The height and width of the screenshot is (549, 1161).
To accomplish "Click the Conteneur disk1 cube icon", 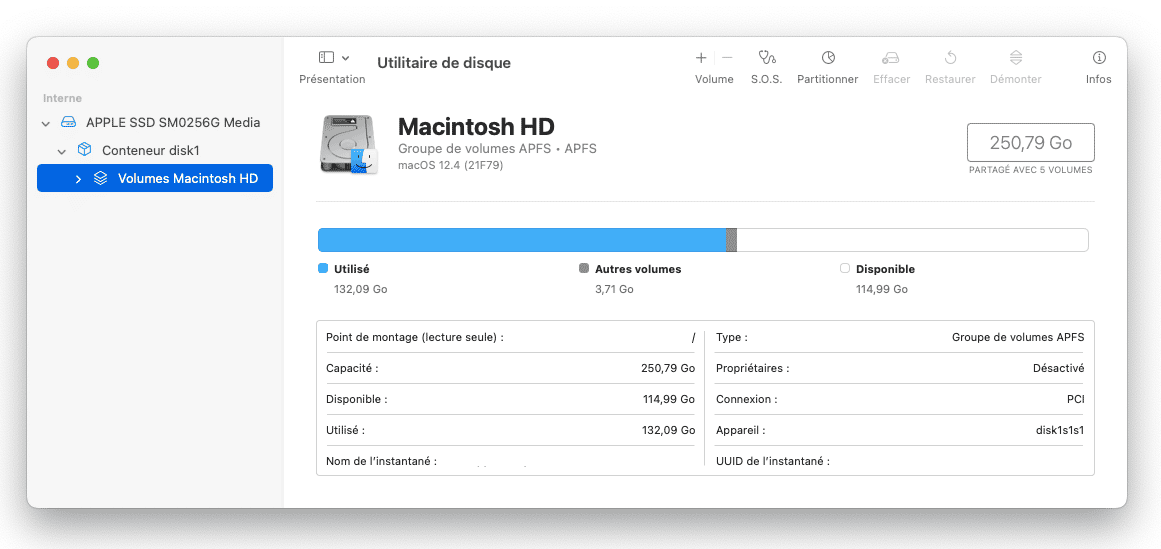I will click(x=84, y=150).
